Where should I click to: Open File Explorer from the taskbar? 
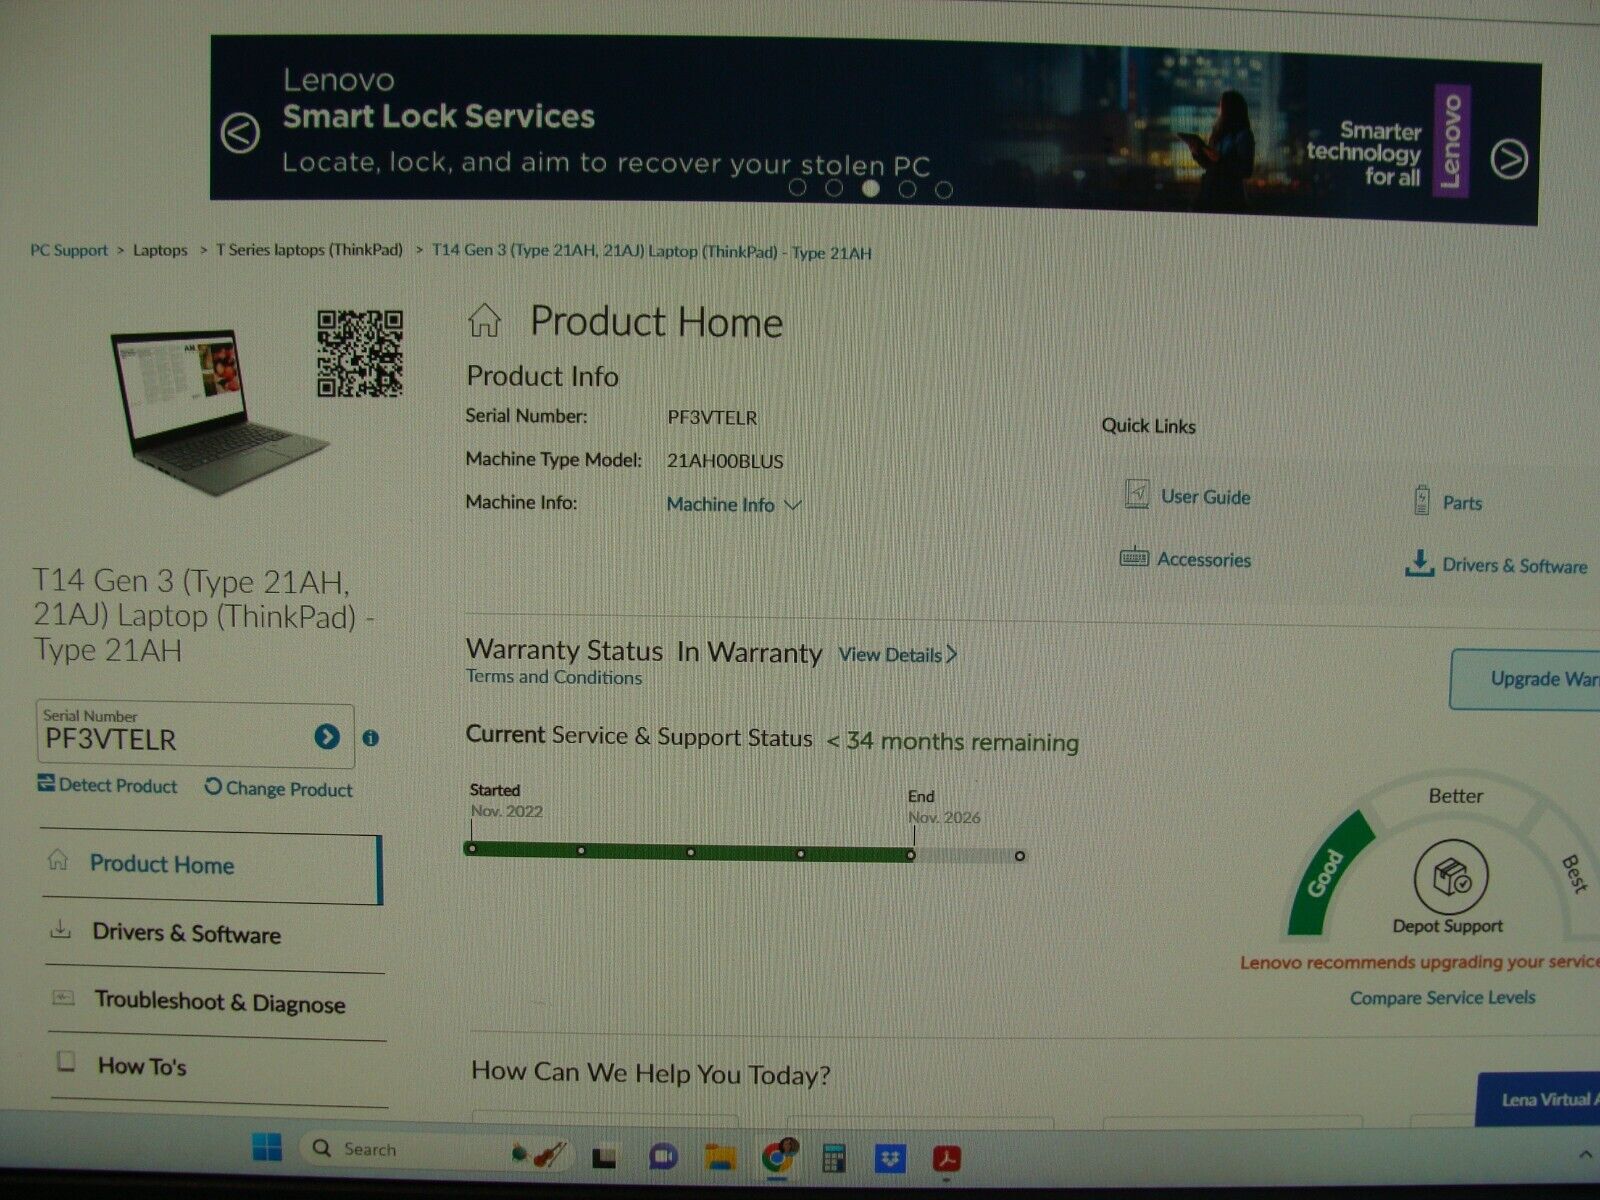(720, 1158)
